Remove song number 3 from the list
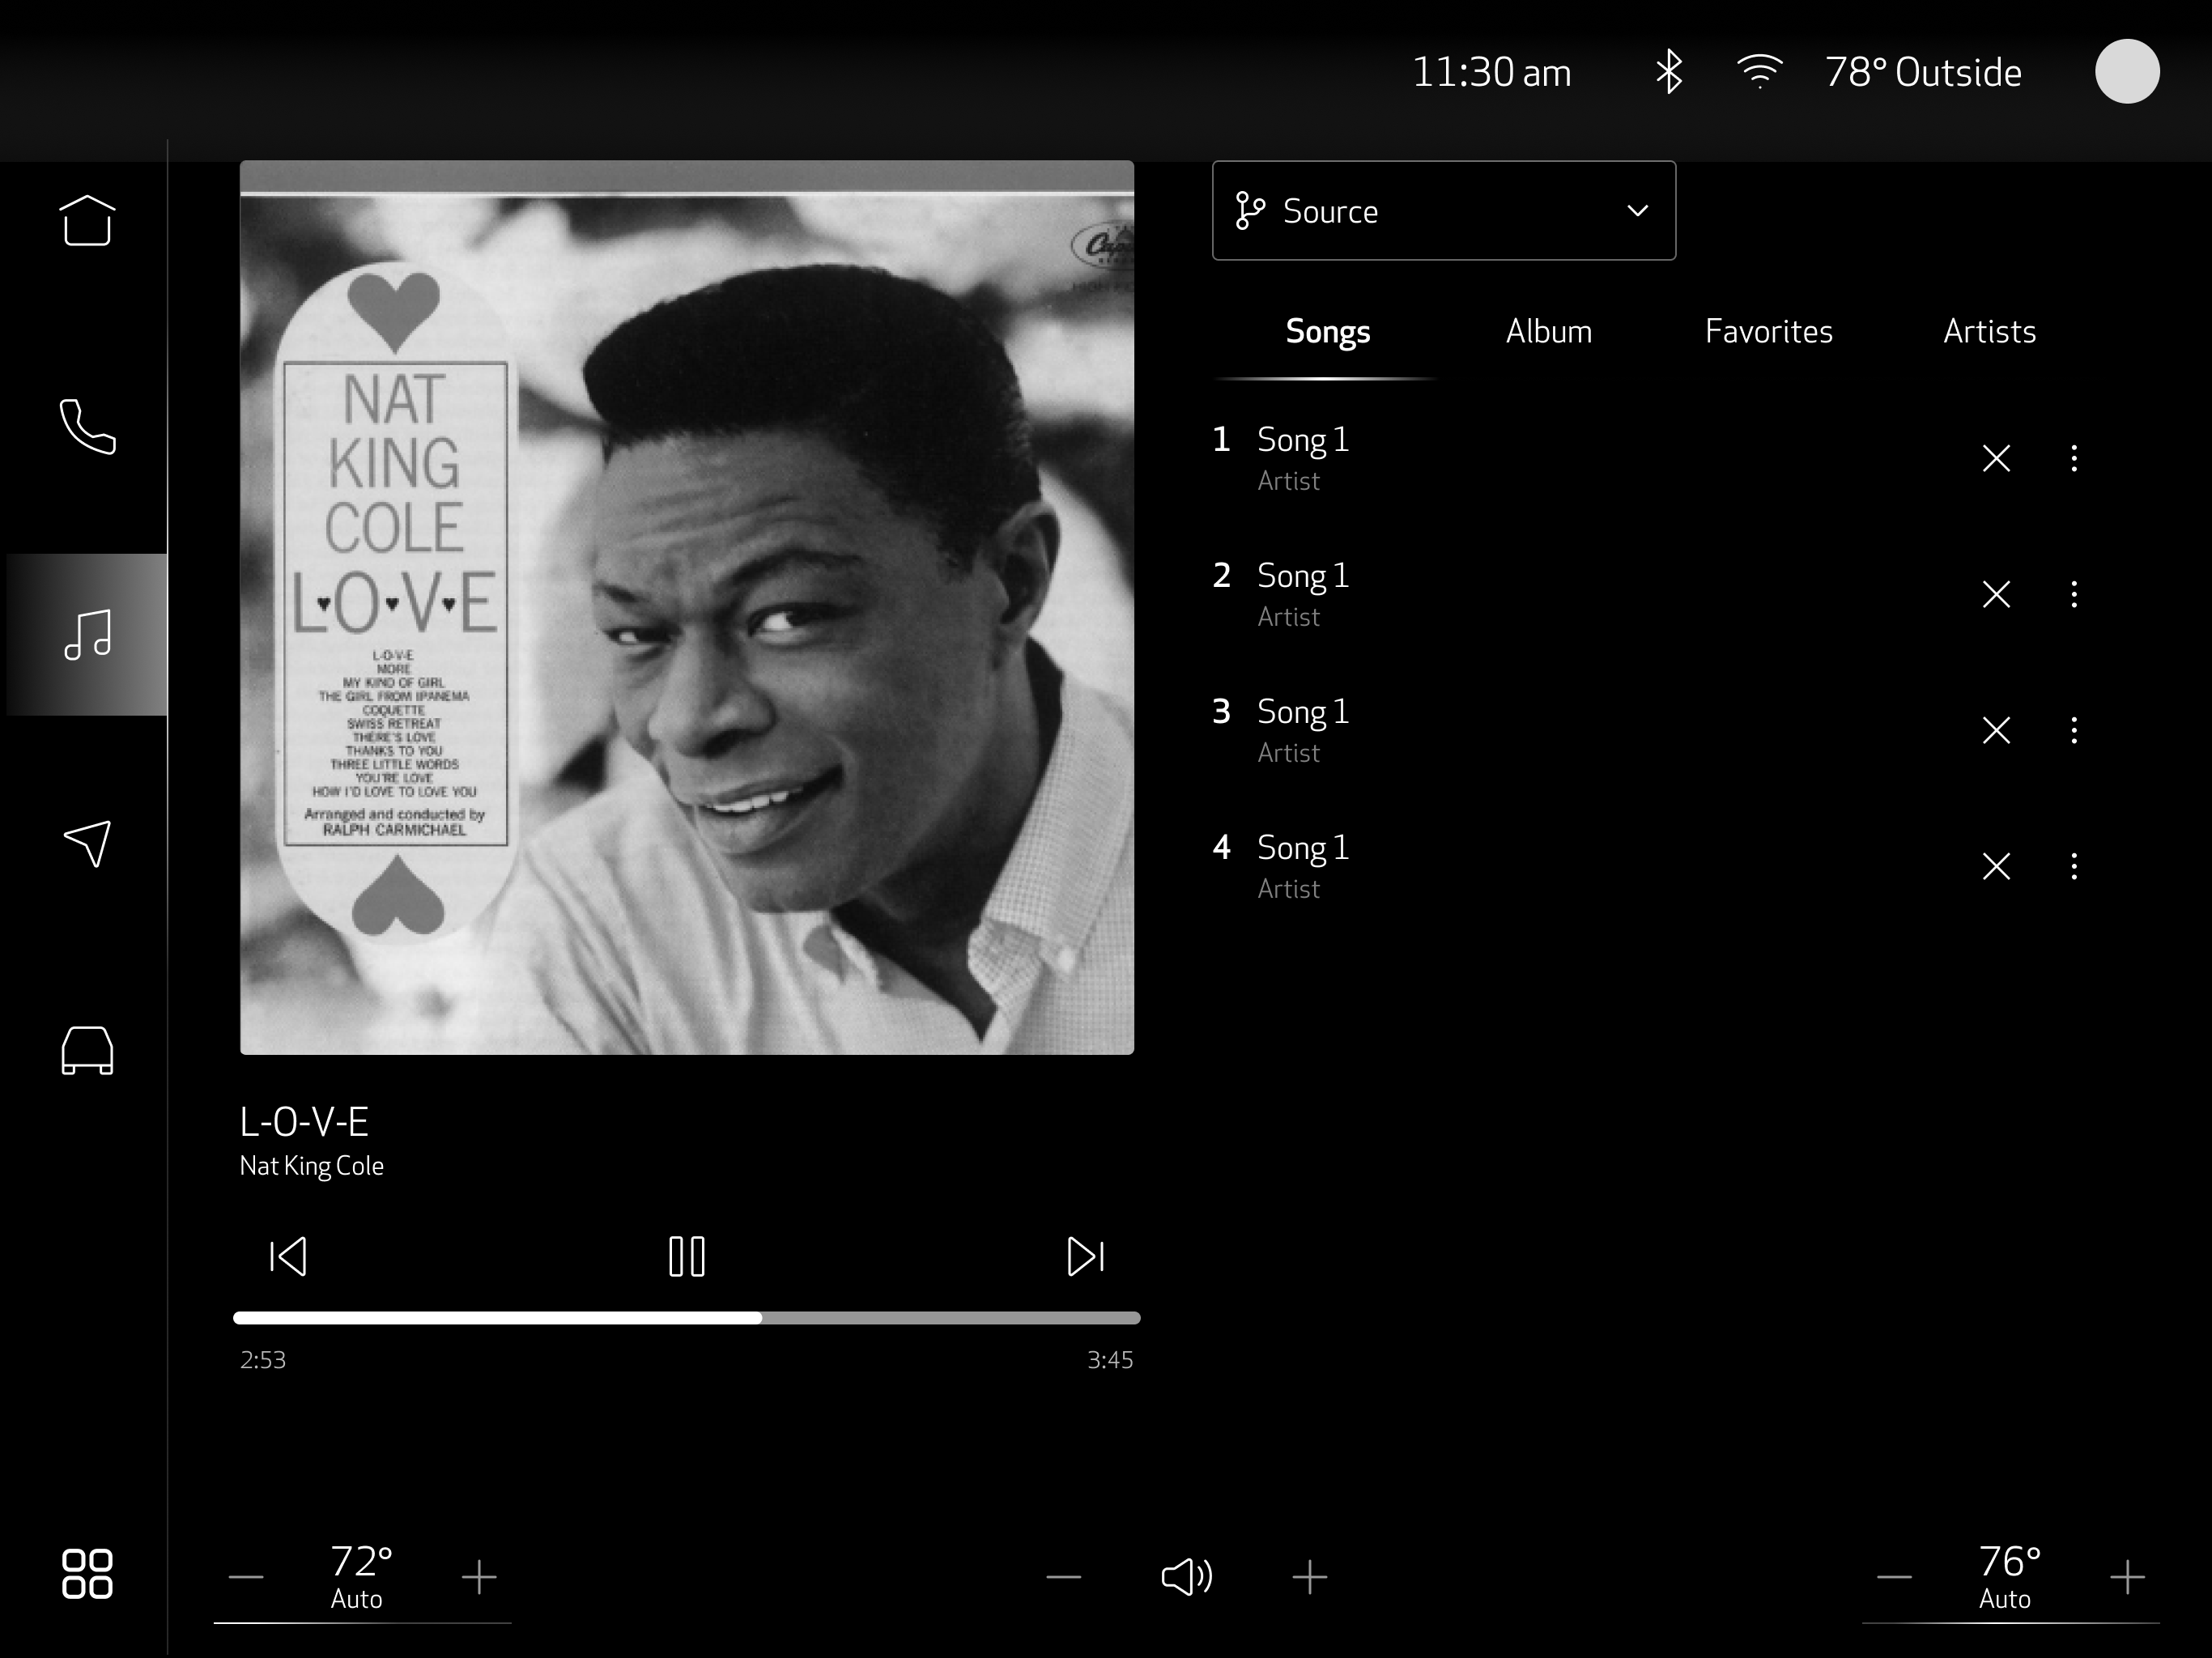Screen dimensions: 2212x1658 click(x=1996, y=731)
